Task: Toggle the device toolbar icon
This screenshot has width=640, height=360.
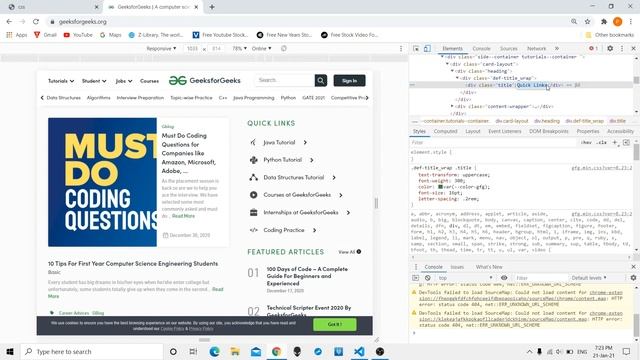Action: pyautogui.click(x=427, y=49)
